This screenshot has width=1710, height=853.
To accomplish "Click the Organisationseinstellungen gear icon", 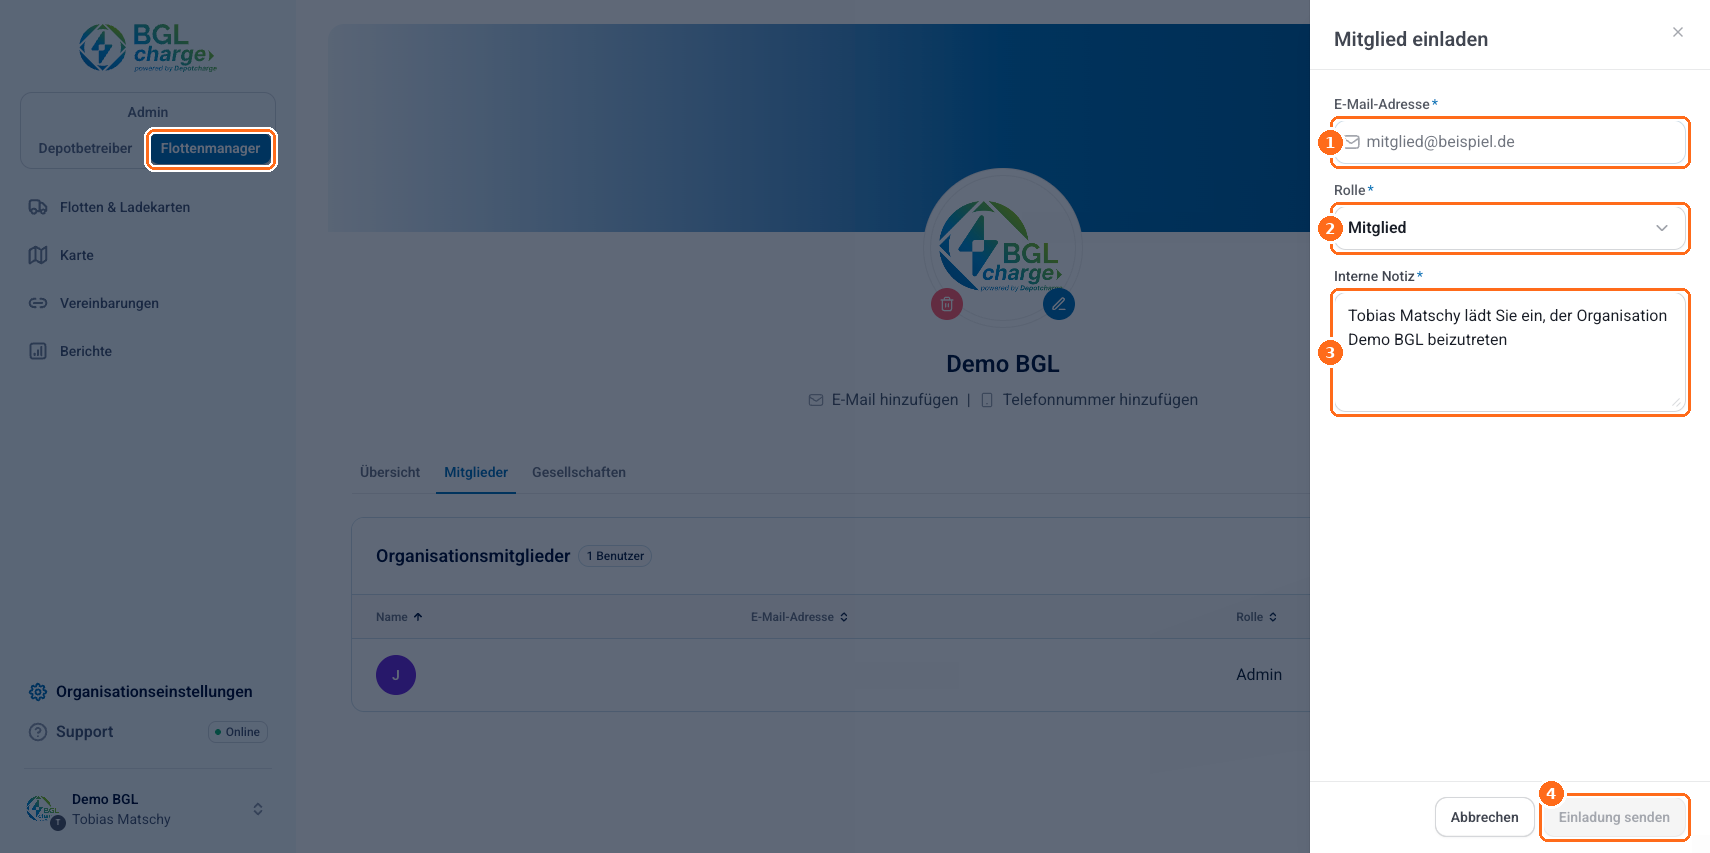I will [38, 692].
